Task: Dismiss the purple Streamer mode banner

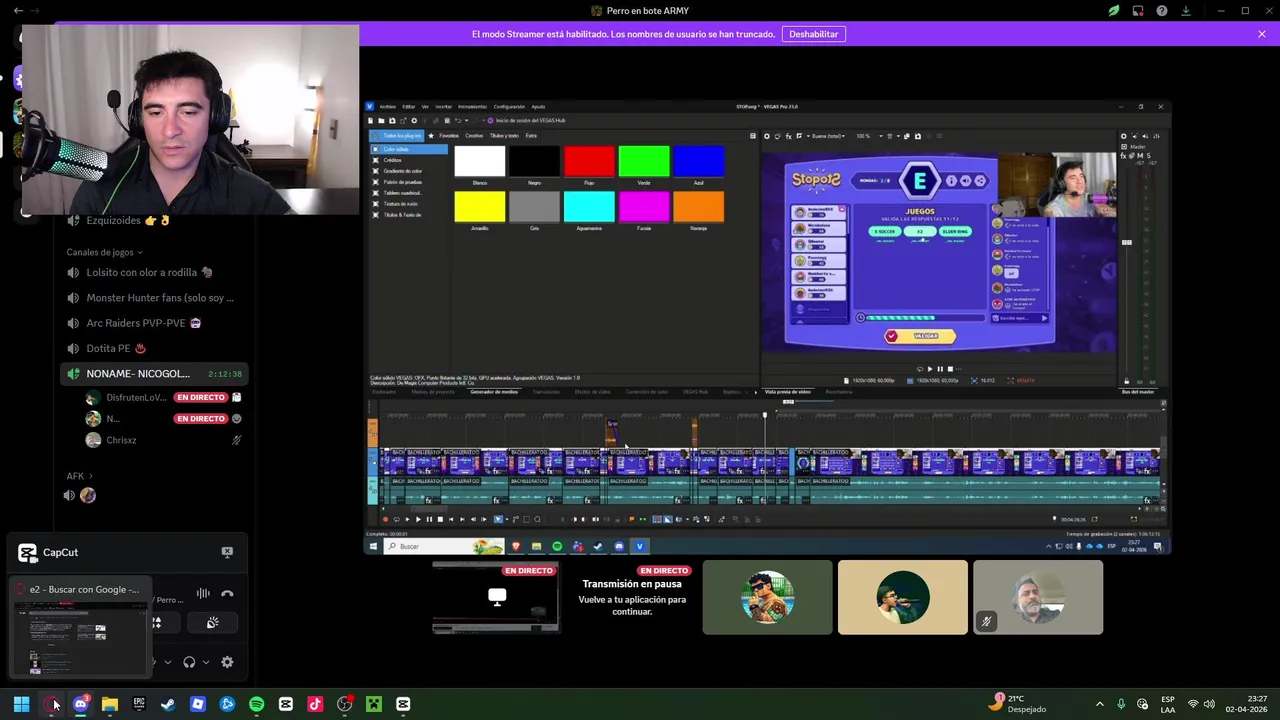Action: pos(1262,34)
